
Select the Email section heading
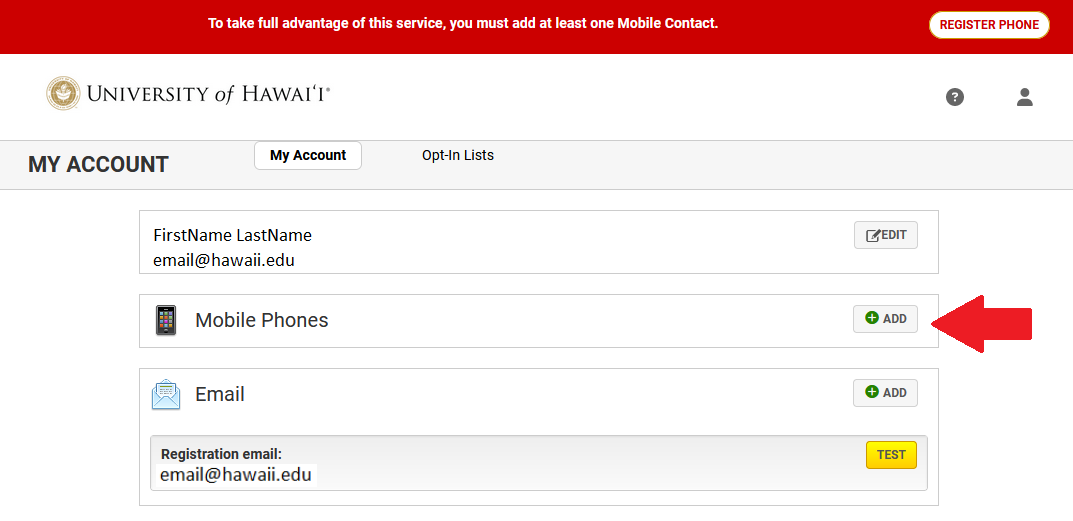[x=220, y=394]
